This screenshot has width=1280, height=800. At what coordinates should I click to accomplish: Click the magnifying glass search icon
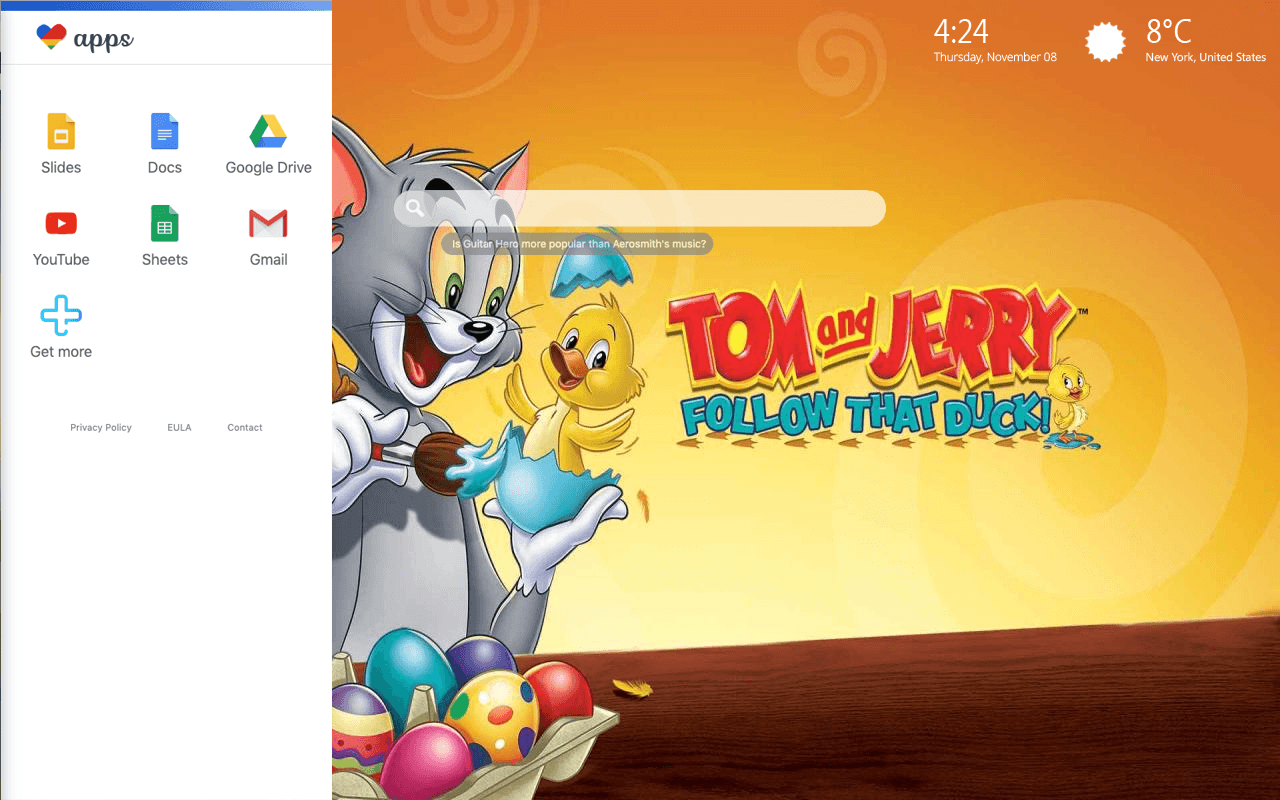[x=415, y=208]
